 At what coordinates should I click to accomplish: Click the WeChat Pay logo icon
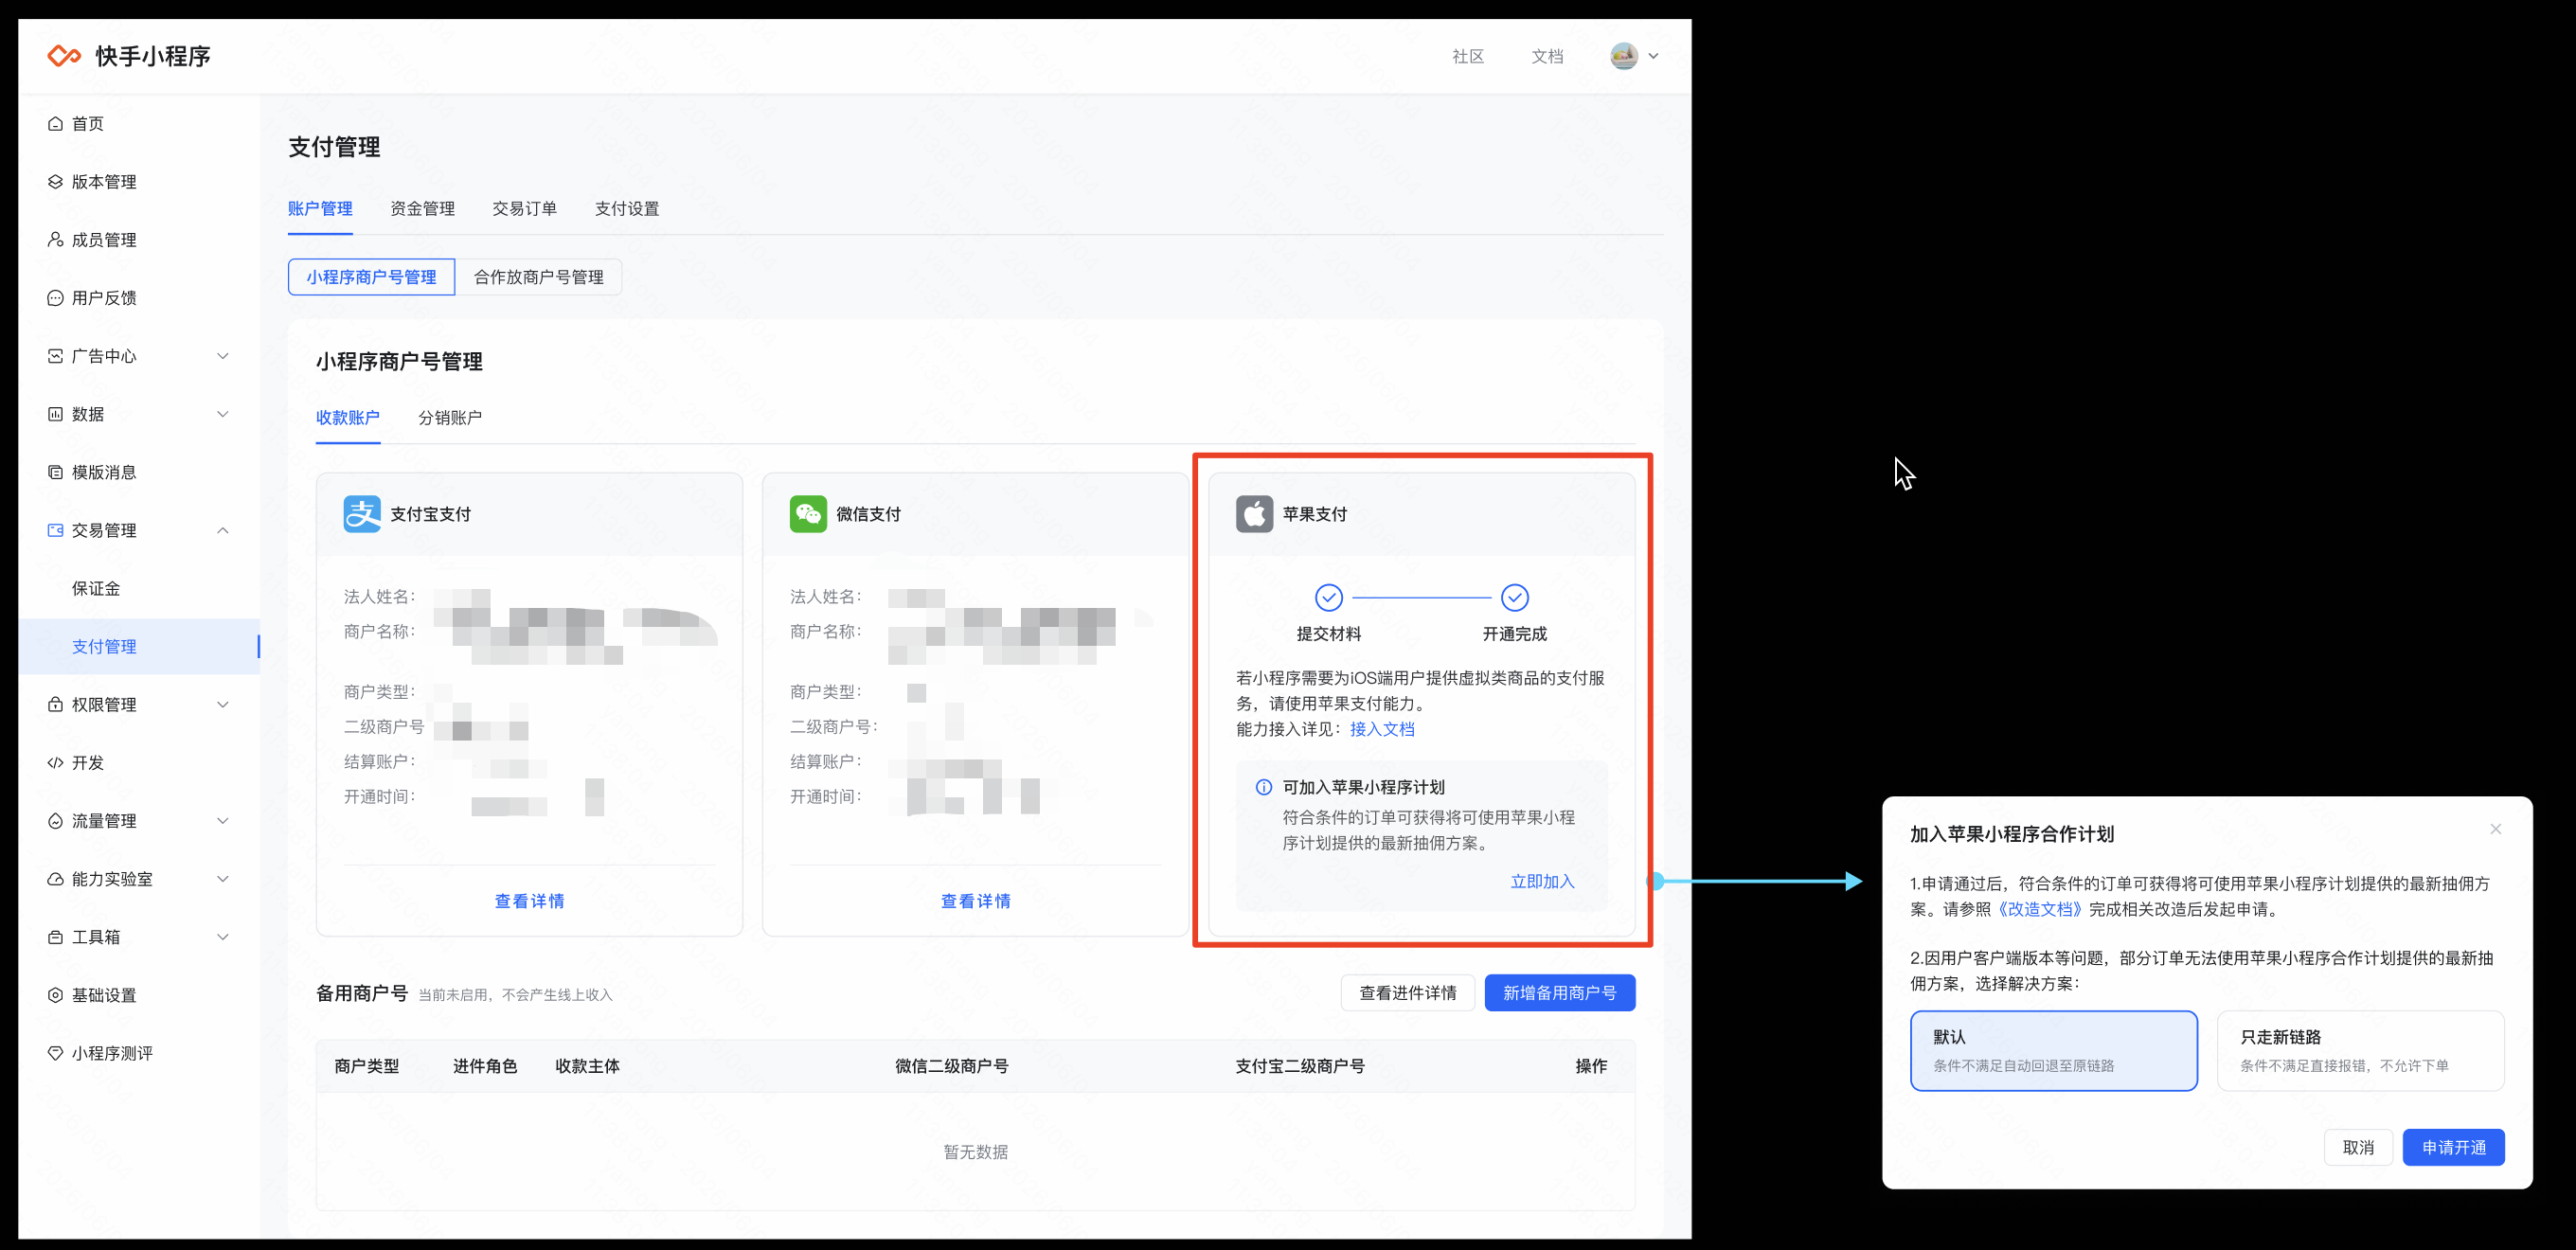coord(808,514)
